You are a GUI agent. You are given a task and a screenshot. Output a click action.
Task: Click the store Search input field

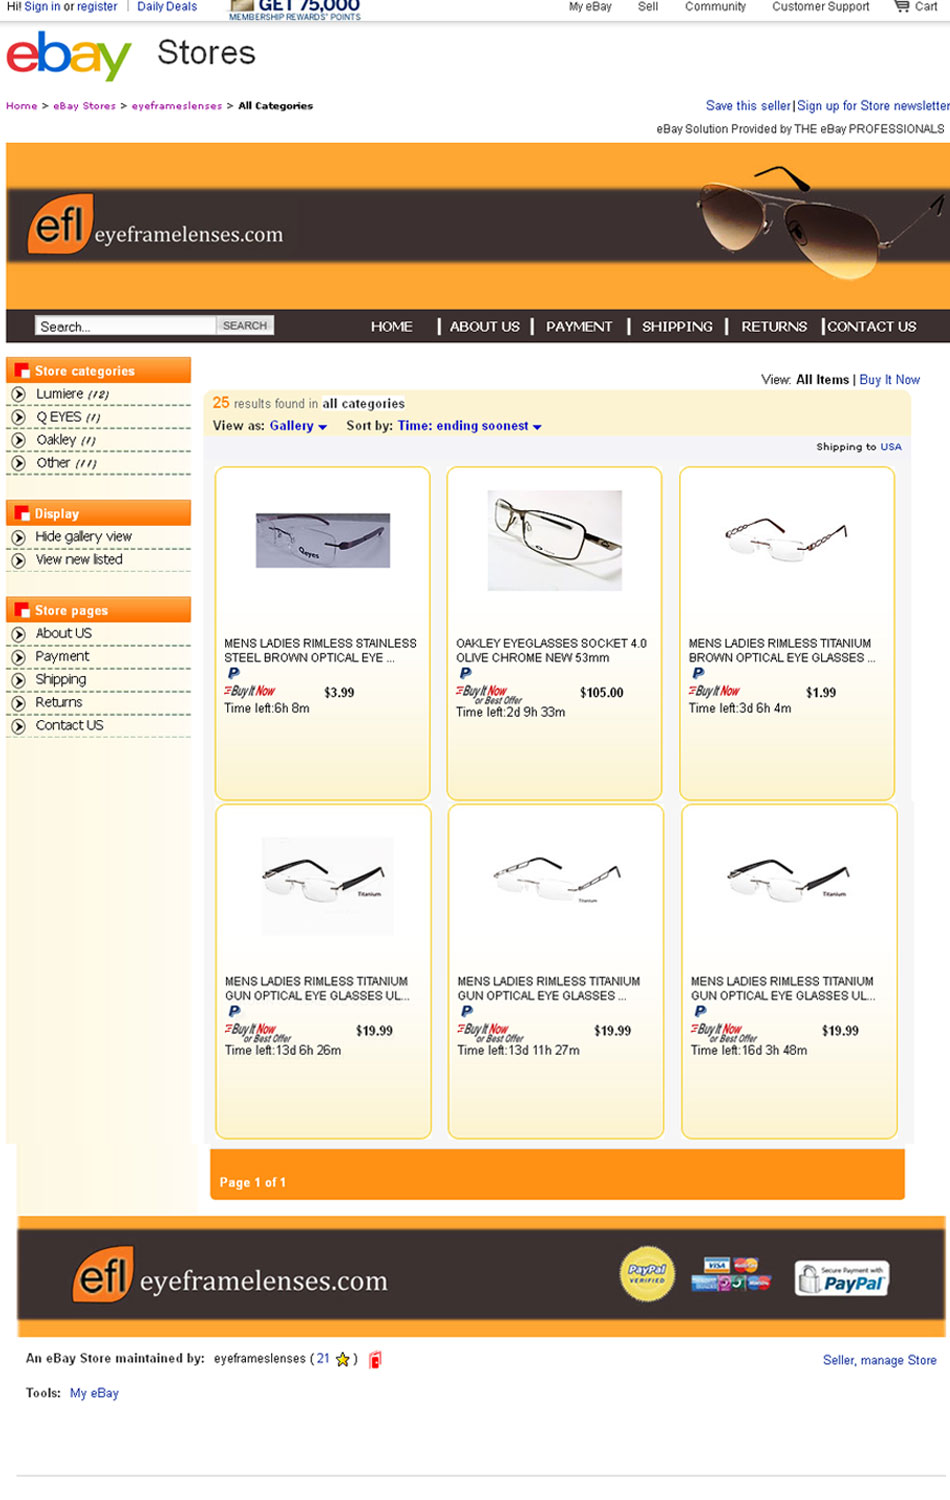125,326
